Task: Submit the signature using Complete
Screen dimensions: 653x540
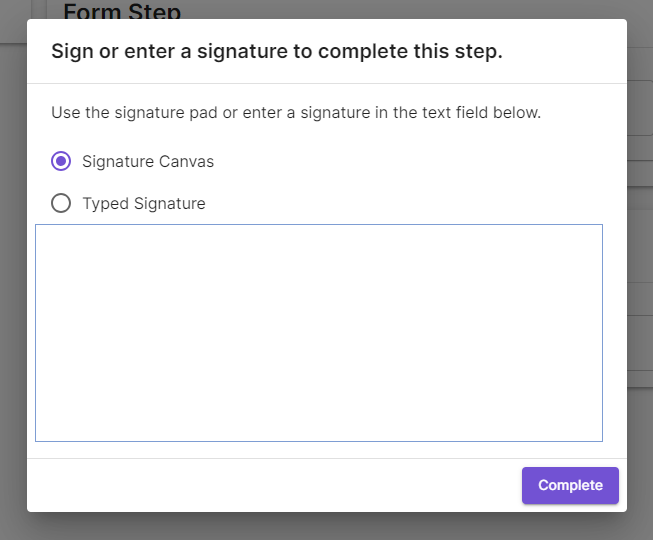Action: [x=570, y=485]
